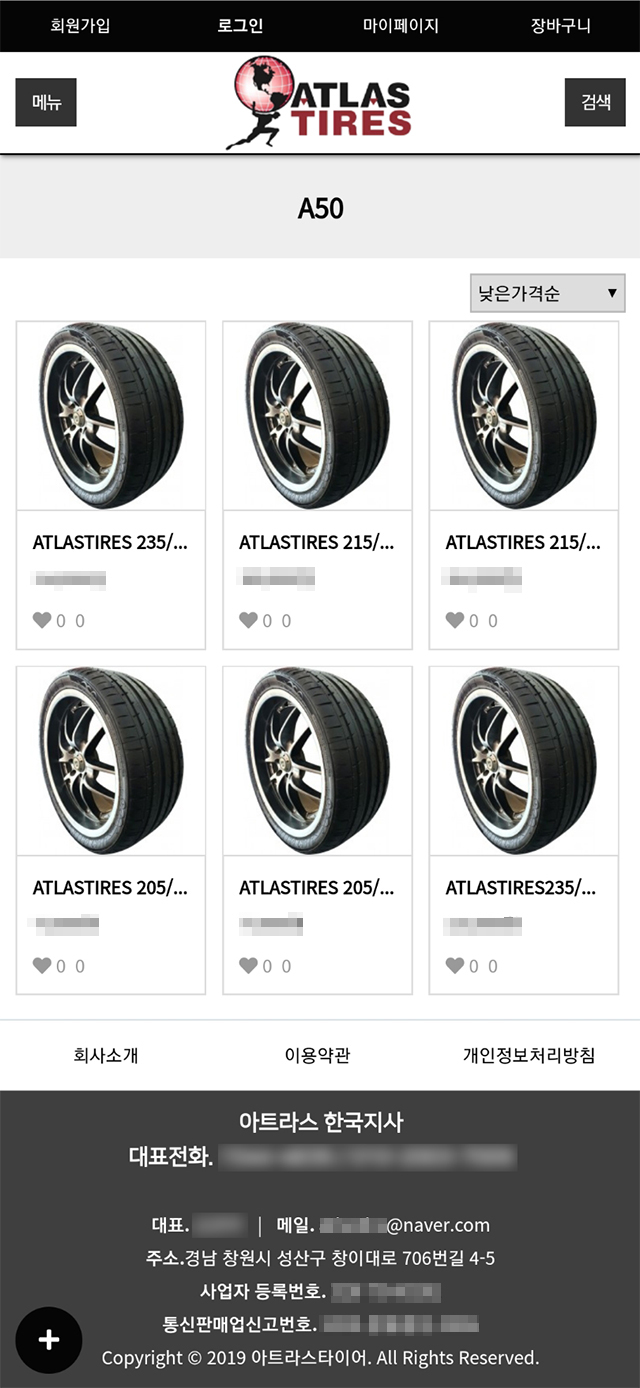Viewport: 640px width, 1388px height.
Task: Like the bottom-right ATLASTIRES235 tire
Action: click(455, 965)
